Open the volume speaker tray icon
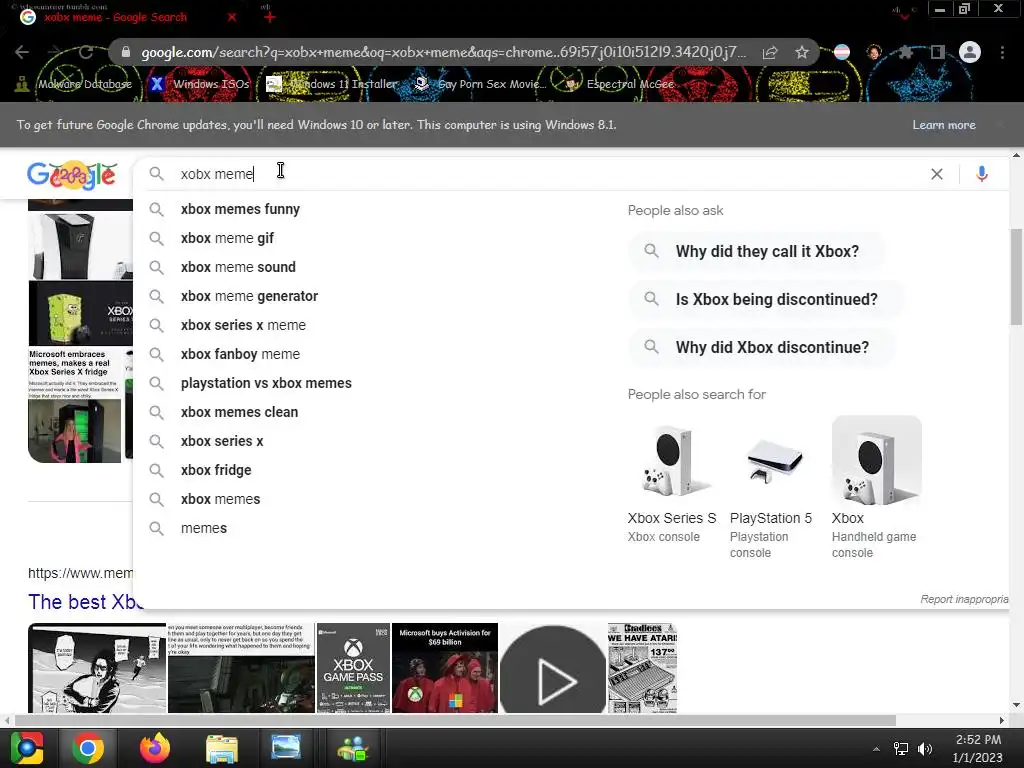 pos(925,749)
